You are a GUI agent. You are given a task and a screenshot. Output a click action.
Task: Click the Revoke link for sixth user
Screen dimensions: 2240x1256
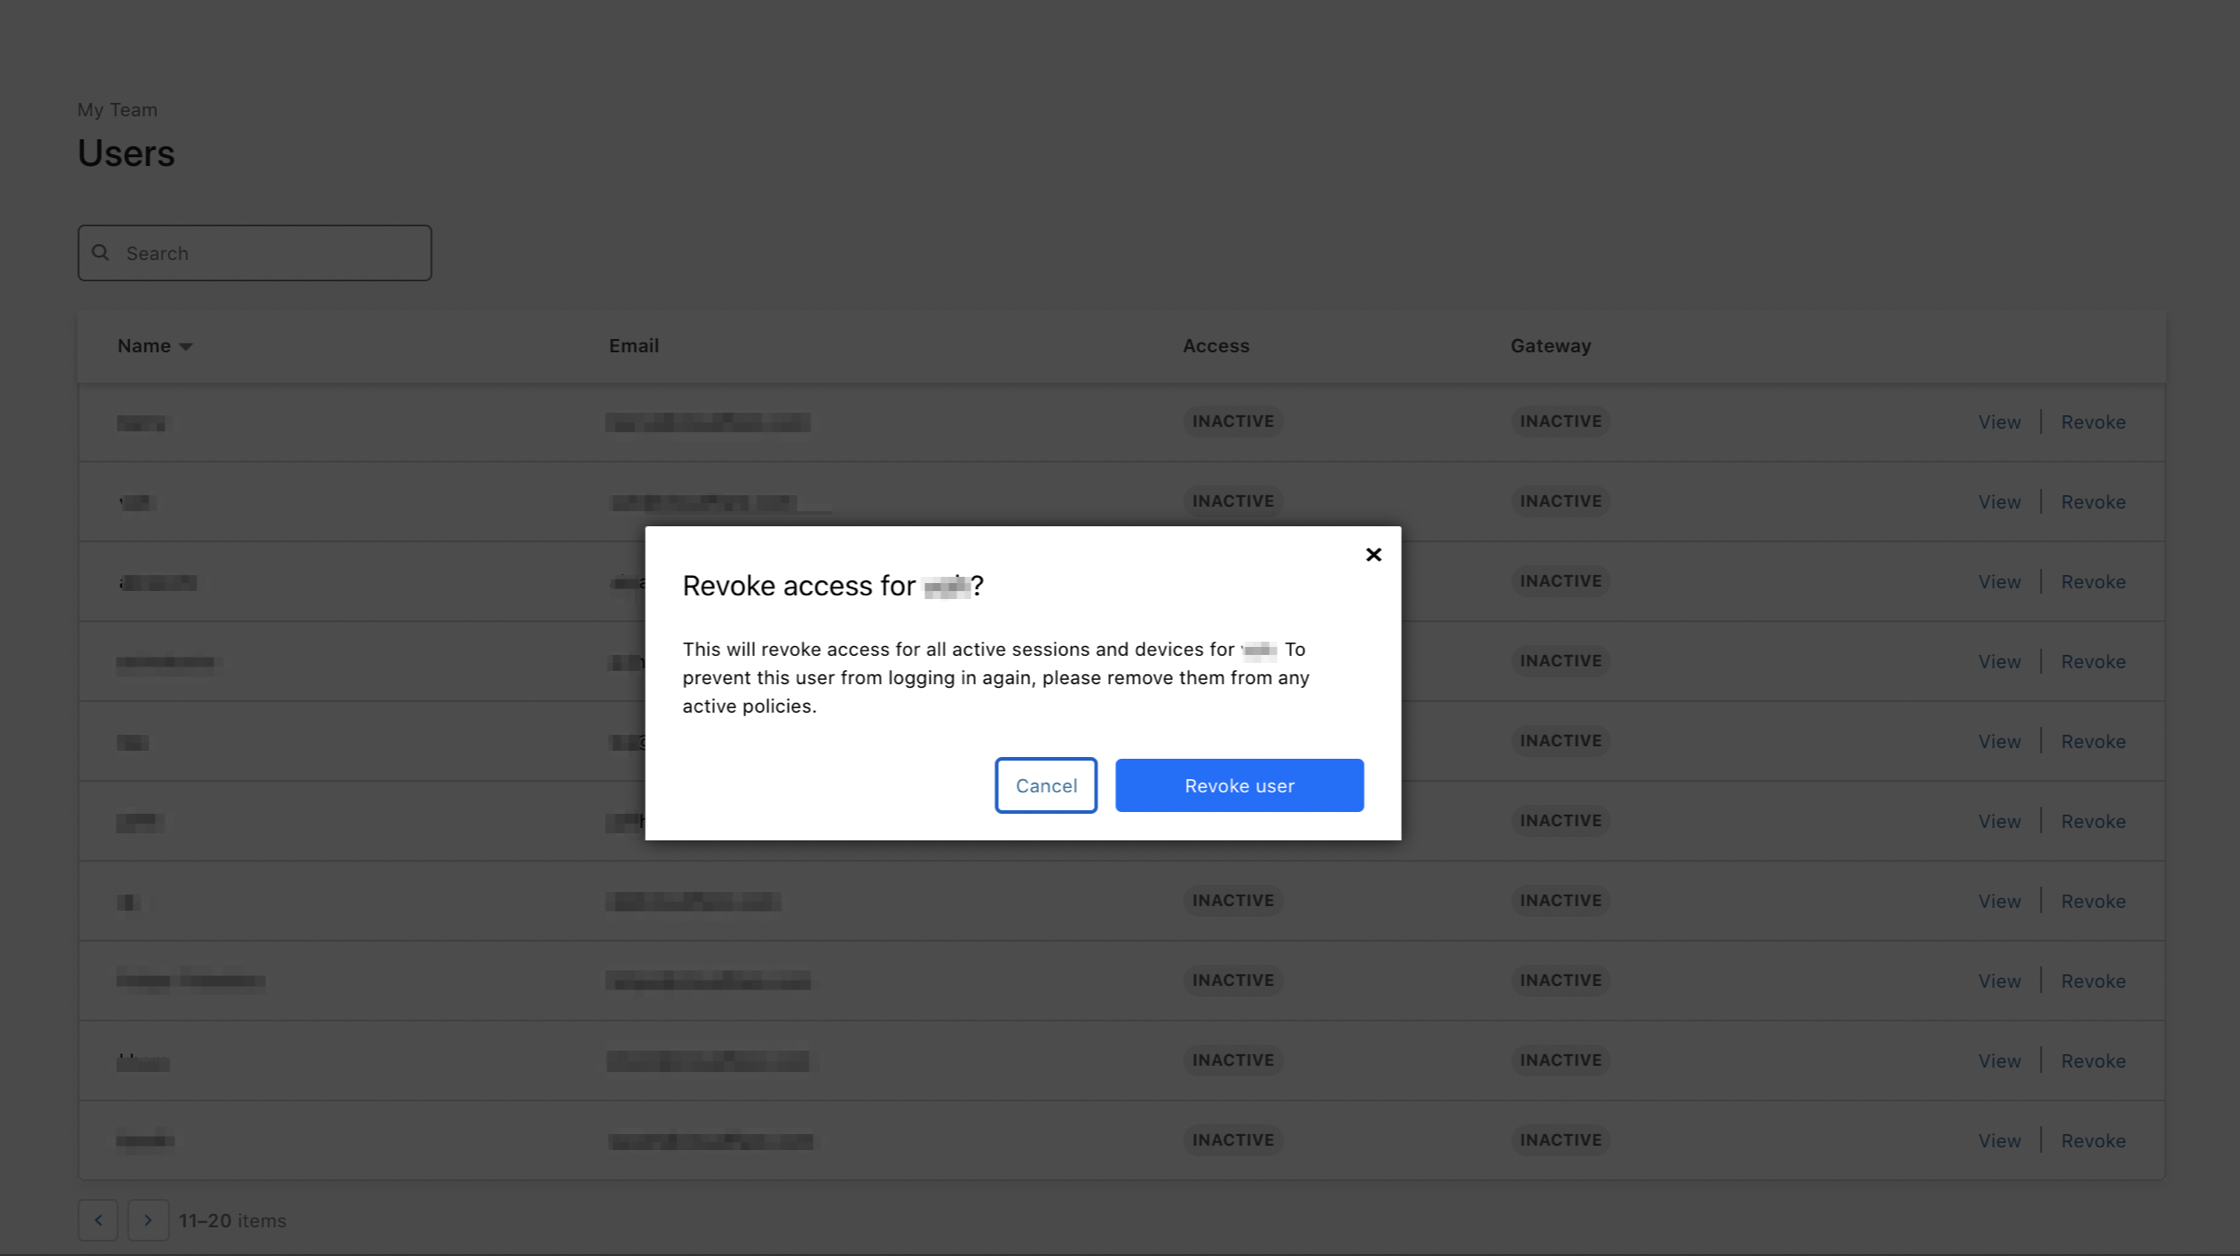[x=2092, y=820]
